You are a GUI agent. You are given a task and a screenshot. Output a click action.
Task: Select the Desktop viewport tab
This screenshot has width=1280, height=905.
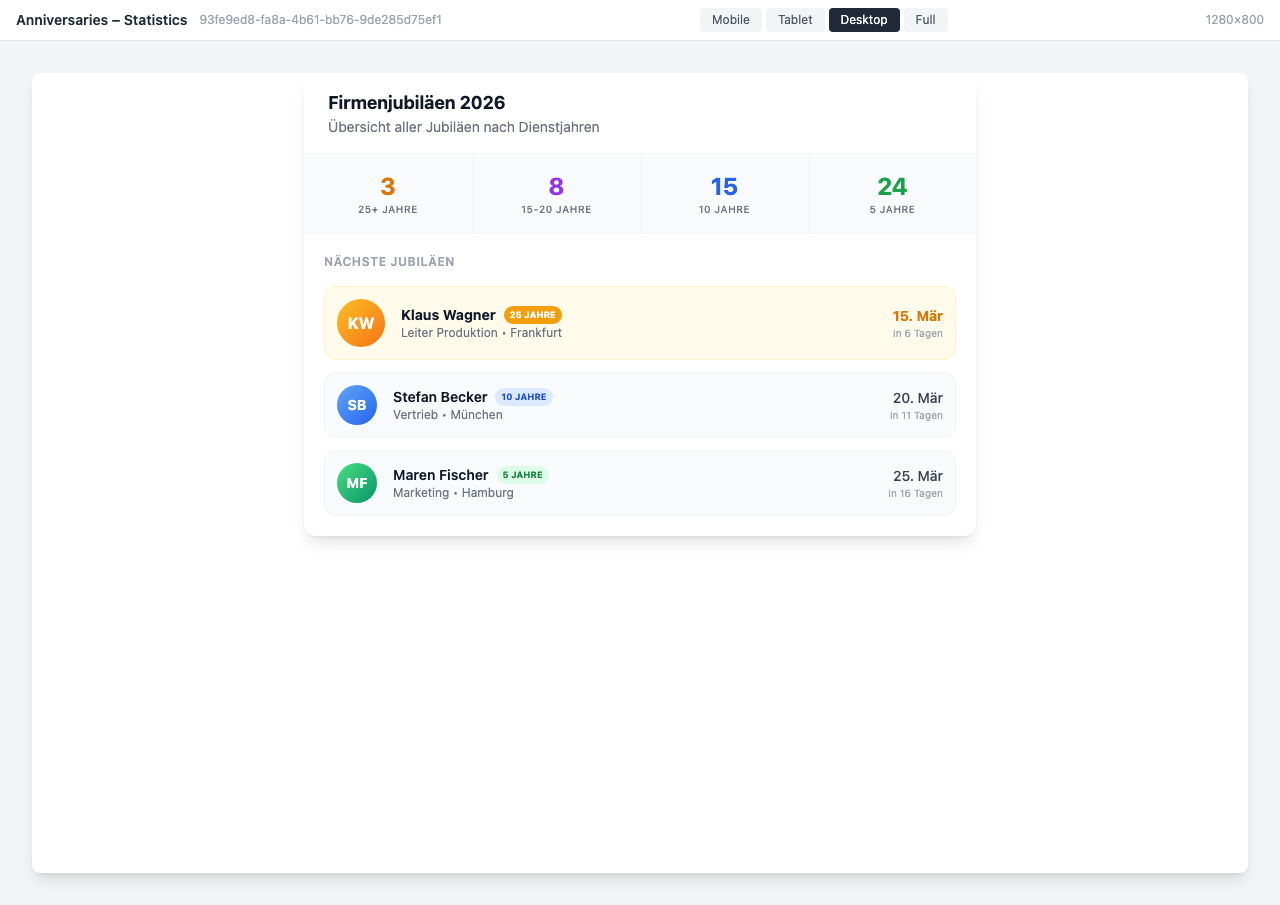(864, 19)
